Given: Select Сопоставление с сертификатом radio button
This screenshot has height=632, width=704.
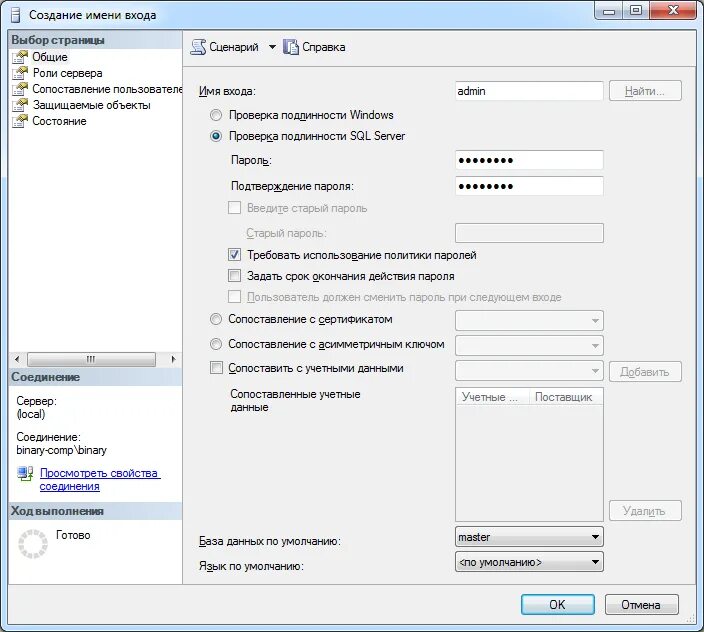Looking at the screenshot, I should 216,319.
